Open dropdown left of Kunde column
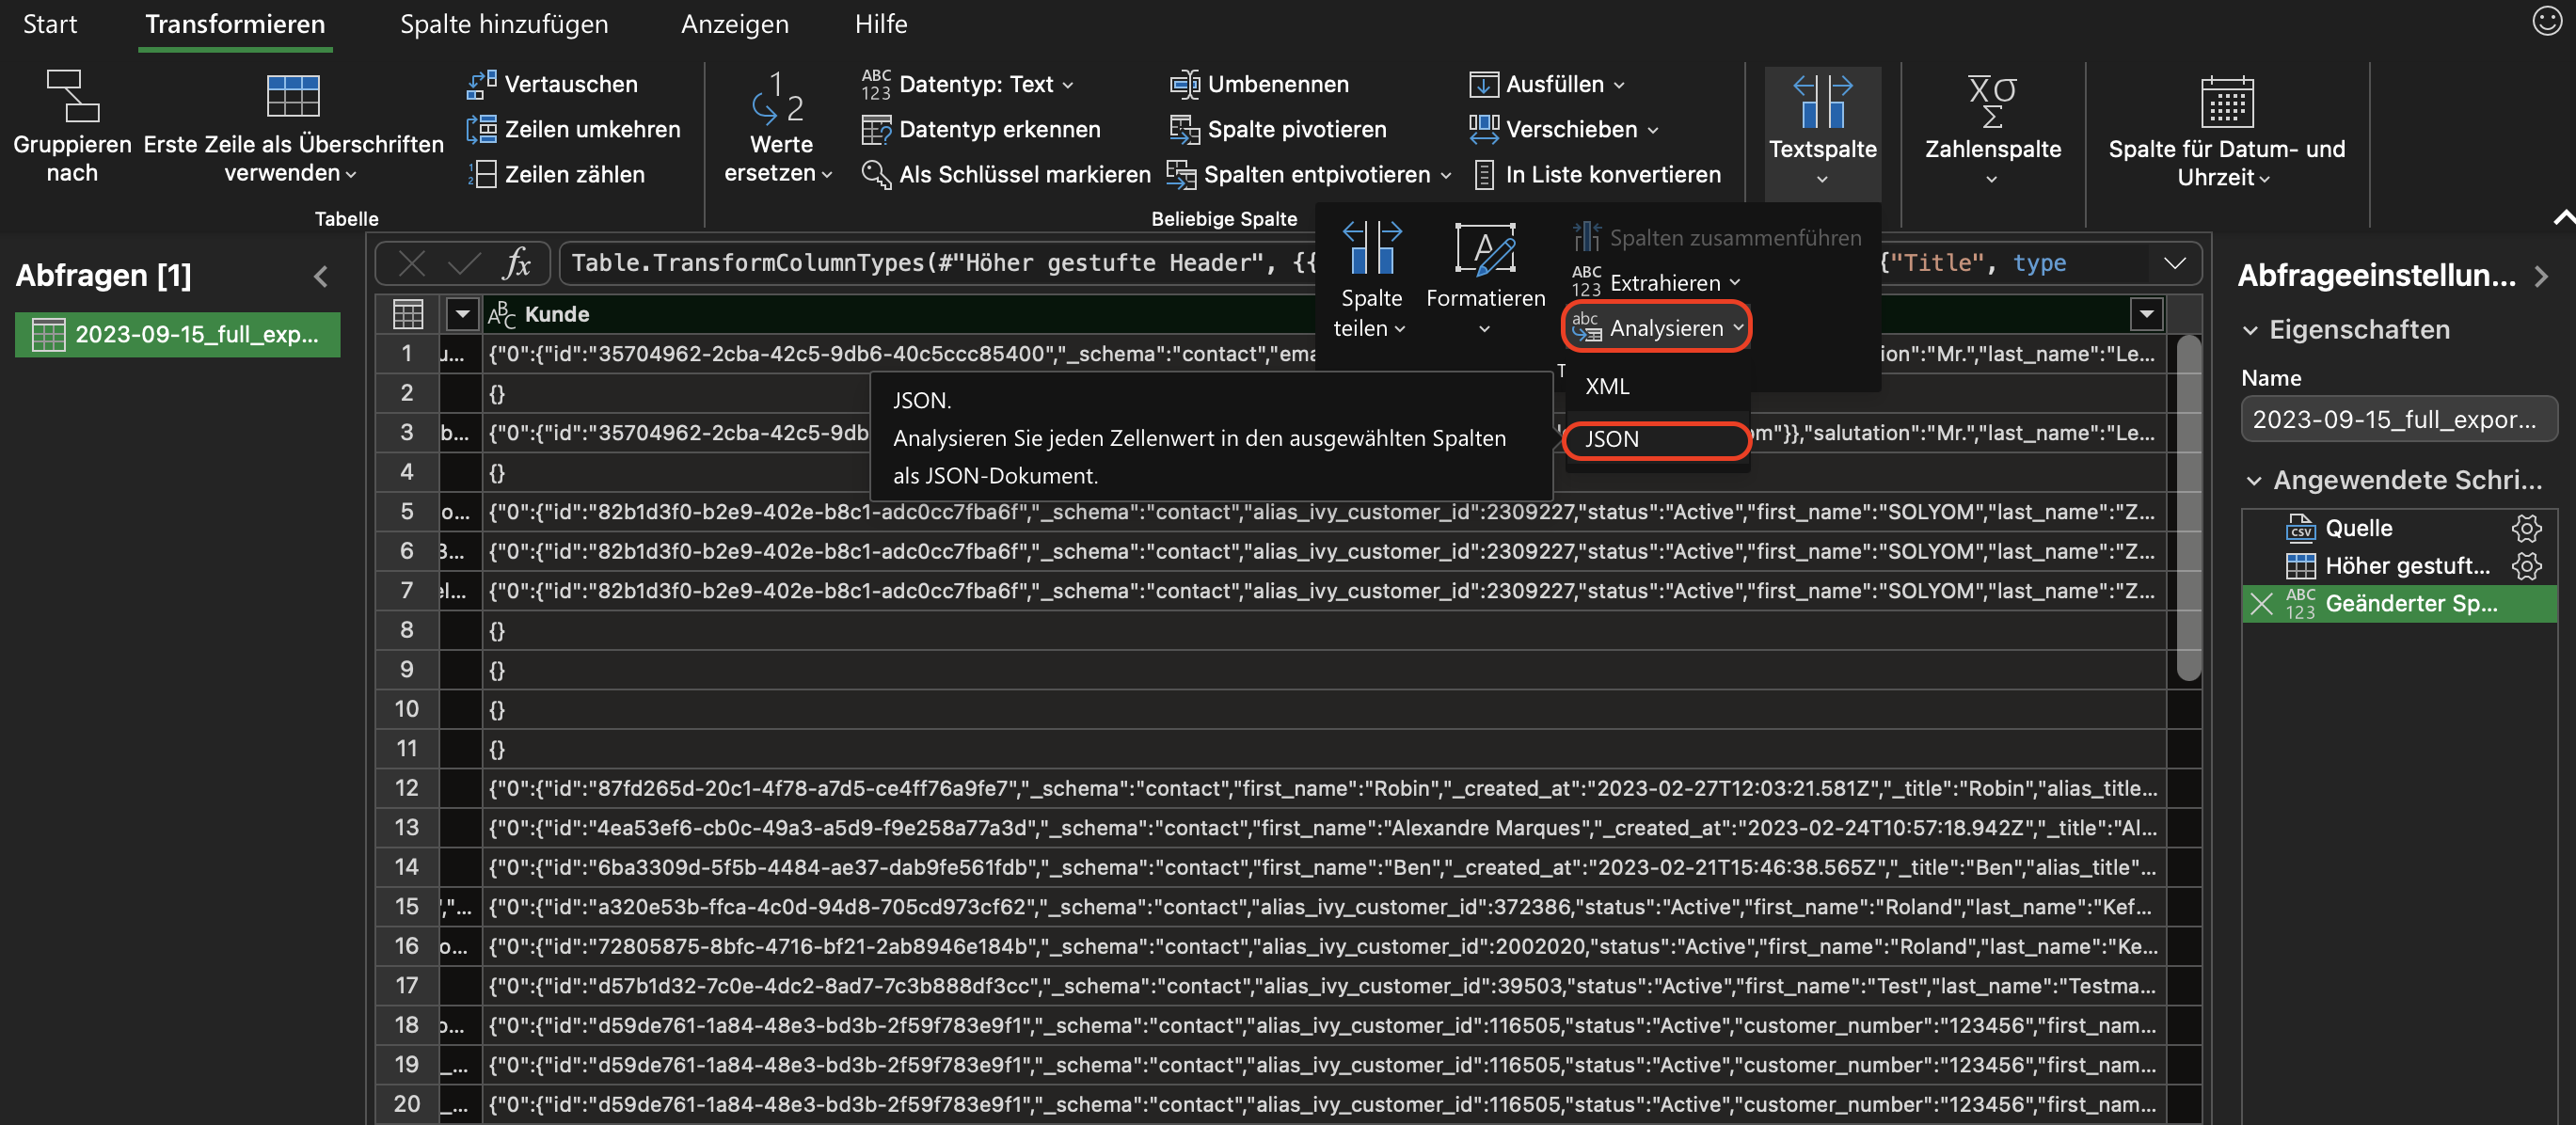The height and width of the screenshot is (1125, 2576). [461, 314]
